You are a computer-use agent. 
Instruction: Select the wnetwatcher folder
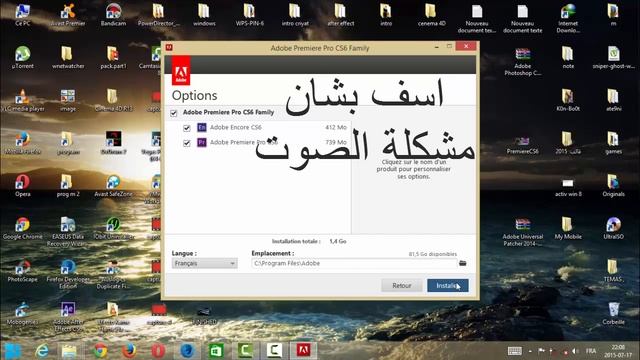point(68,58)
